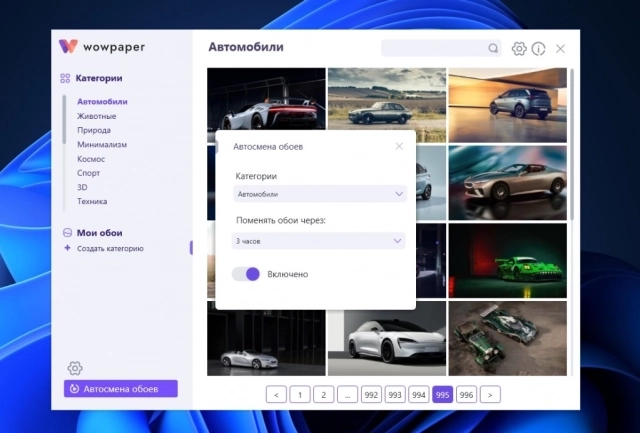
Task: Go to next page arrow
Action: (x=490, y=394)
